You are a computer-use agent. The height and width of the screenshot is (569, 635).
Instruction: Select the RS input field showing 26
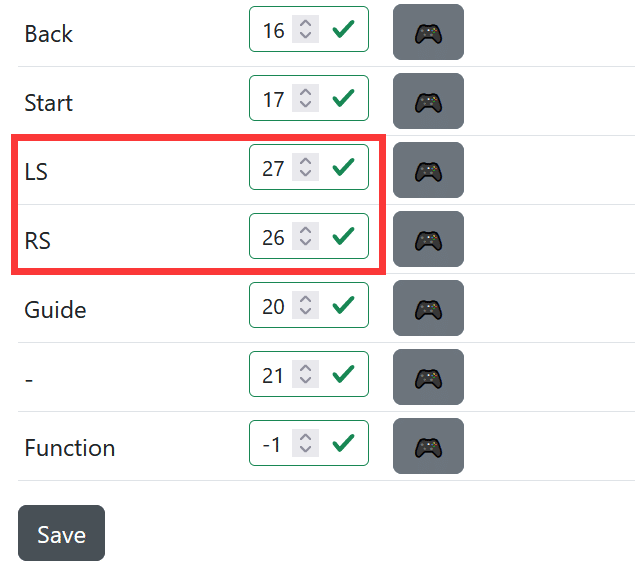[273, 237]
